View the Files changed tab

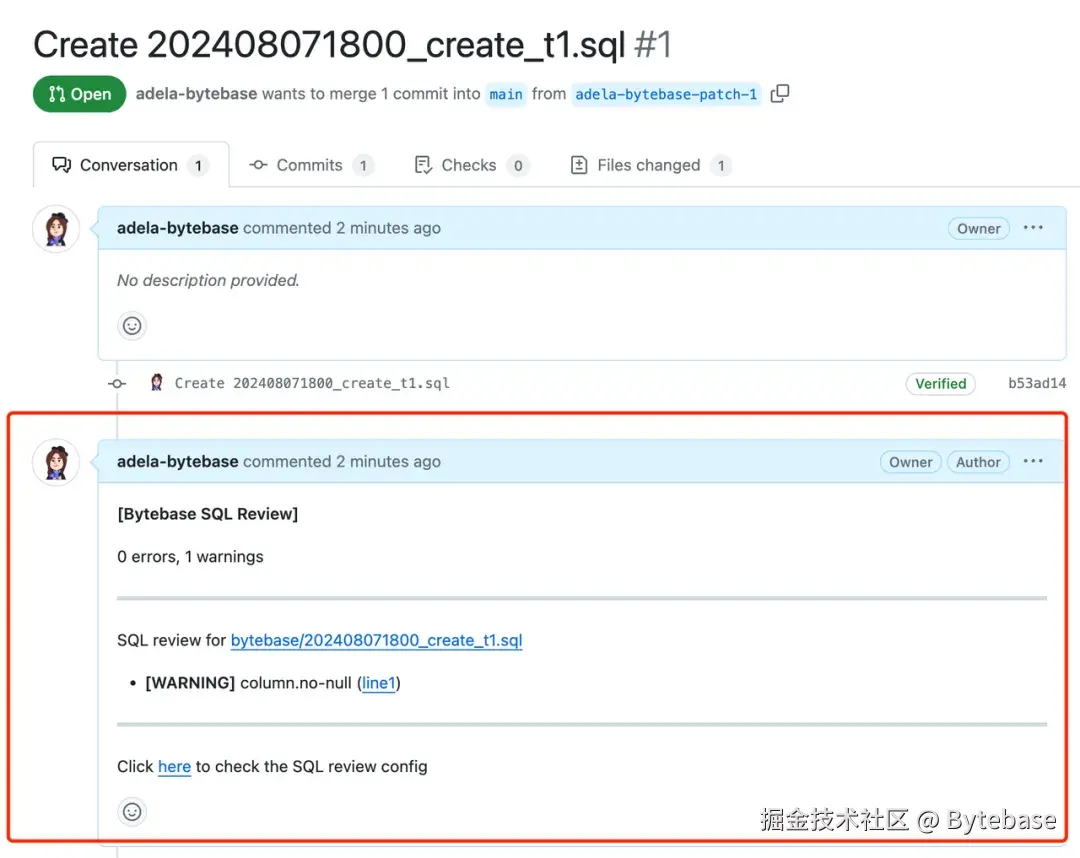click(651, 165)
